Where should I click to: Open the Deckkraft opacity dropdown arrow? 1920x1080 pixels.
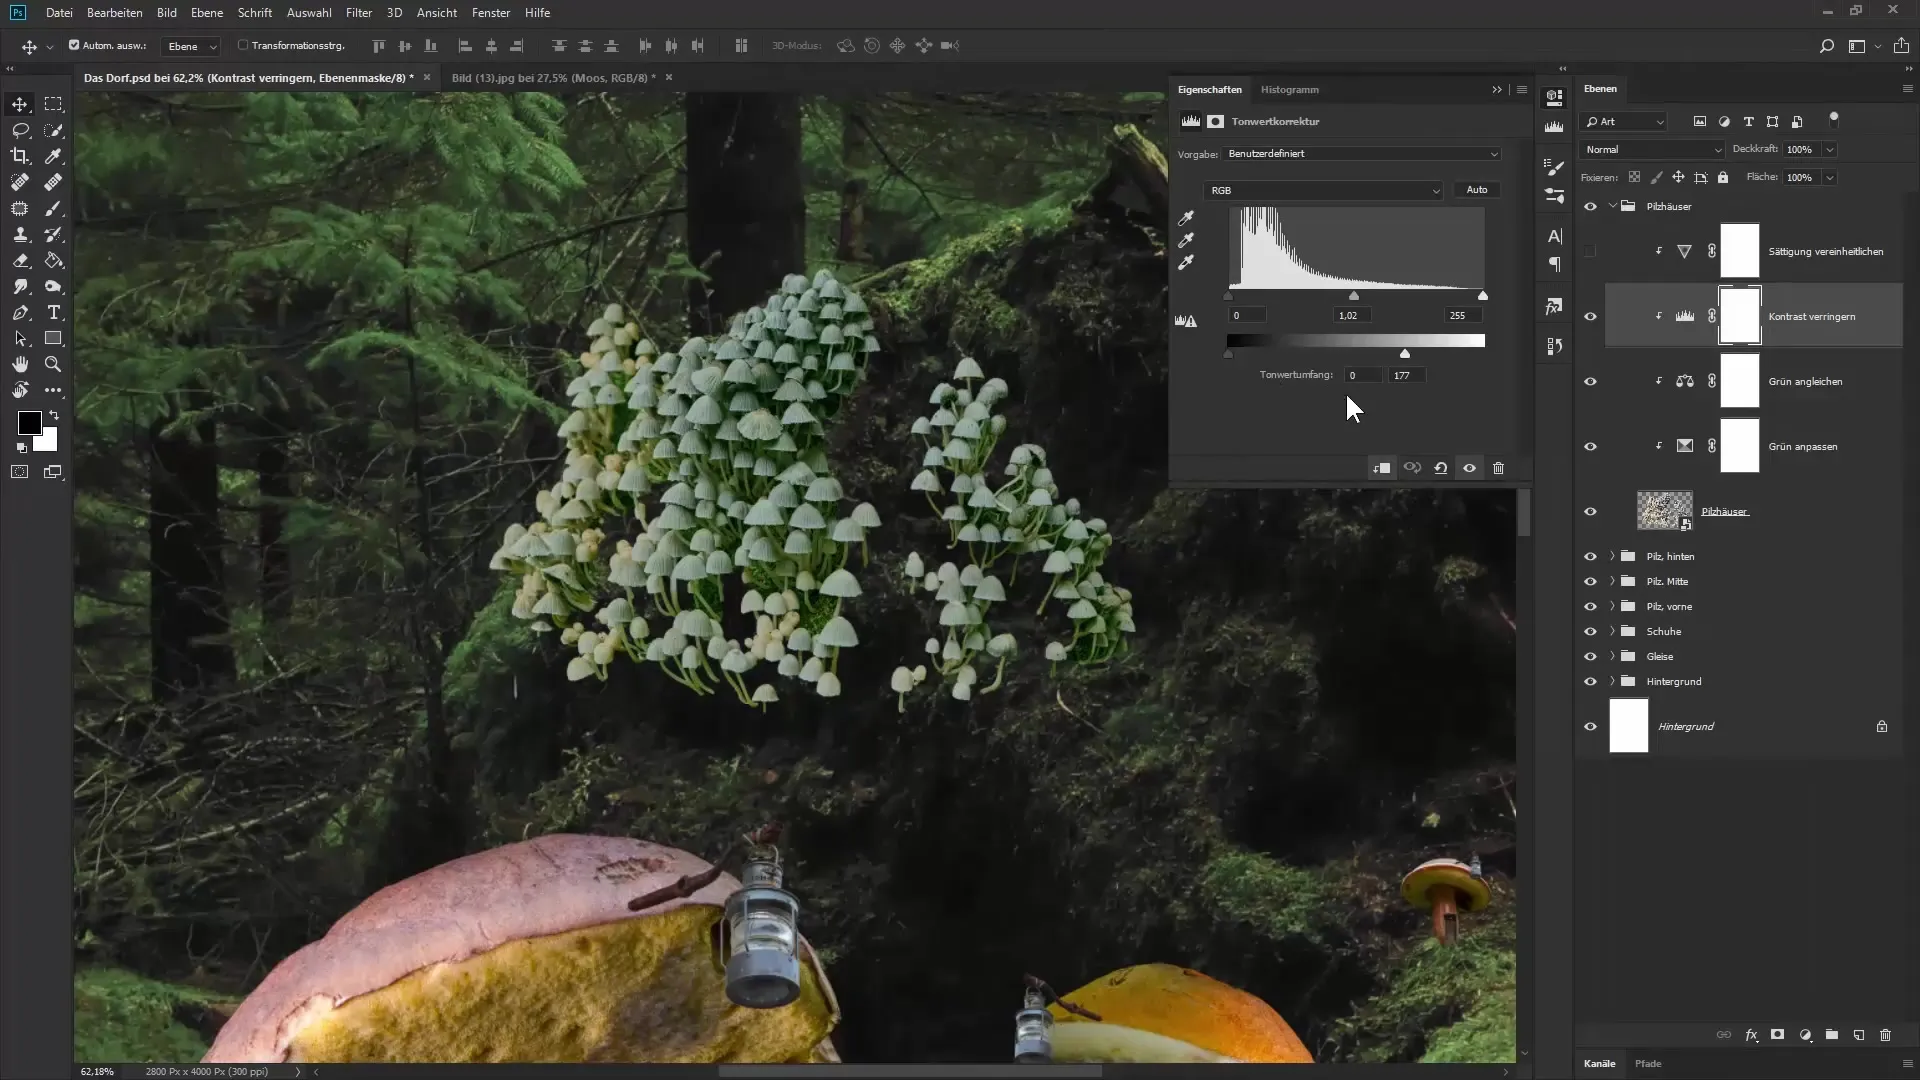(x=1829, y=149)
